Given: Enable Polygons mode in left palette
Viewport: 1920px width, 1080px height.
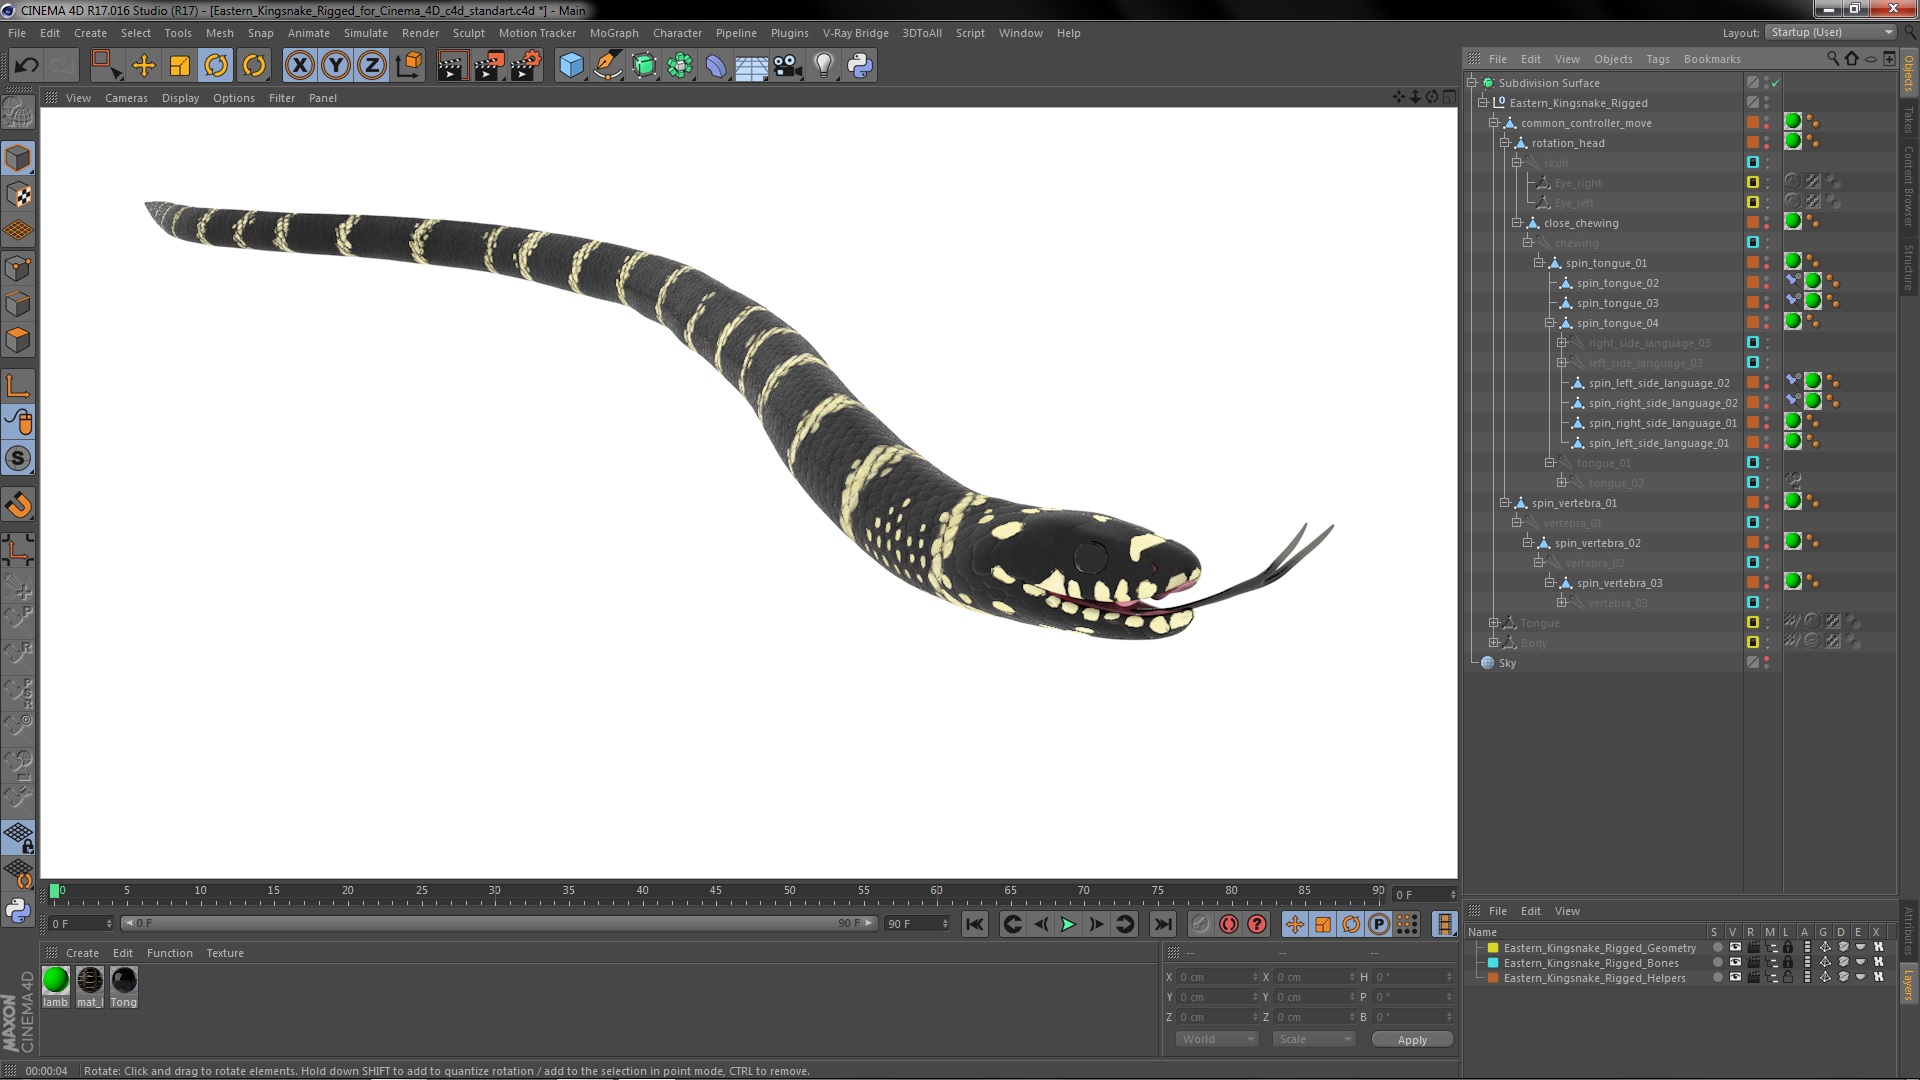Looking at the screenshot, I should click(x=18, y=340).
